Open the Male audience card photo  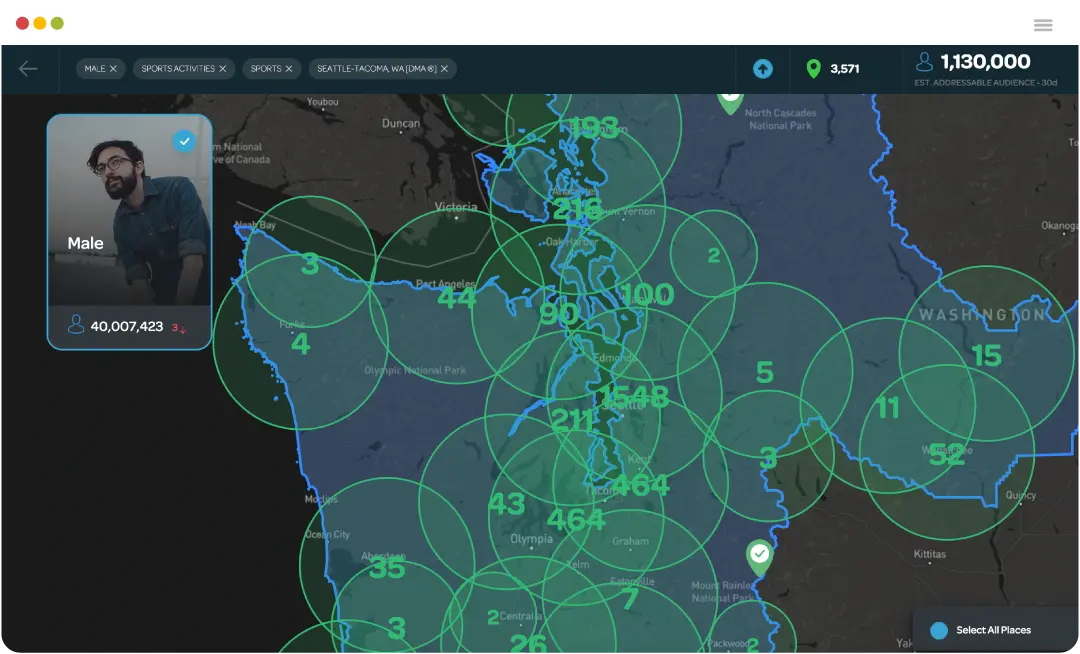tap(129, 210)
